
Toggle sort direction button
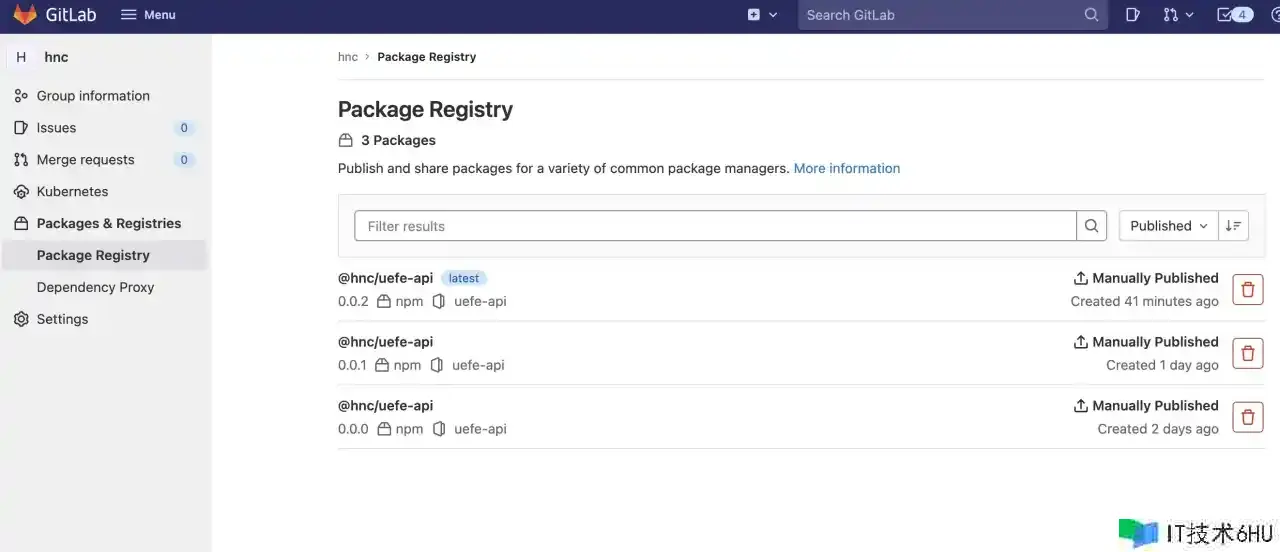[x=1234, y=226]
